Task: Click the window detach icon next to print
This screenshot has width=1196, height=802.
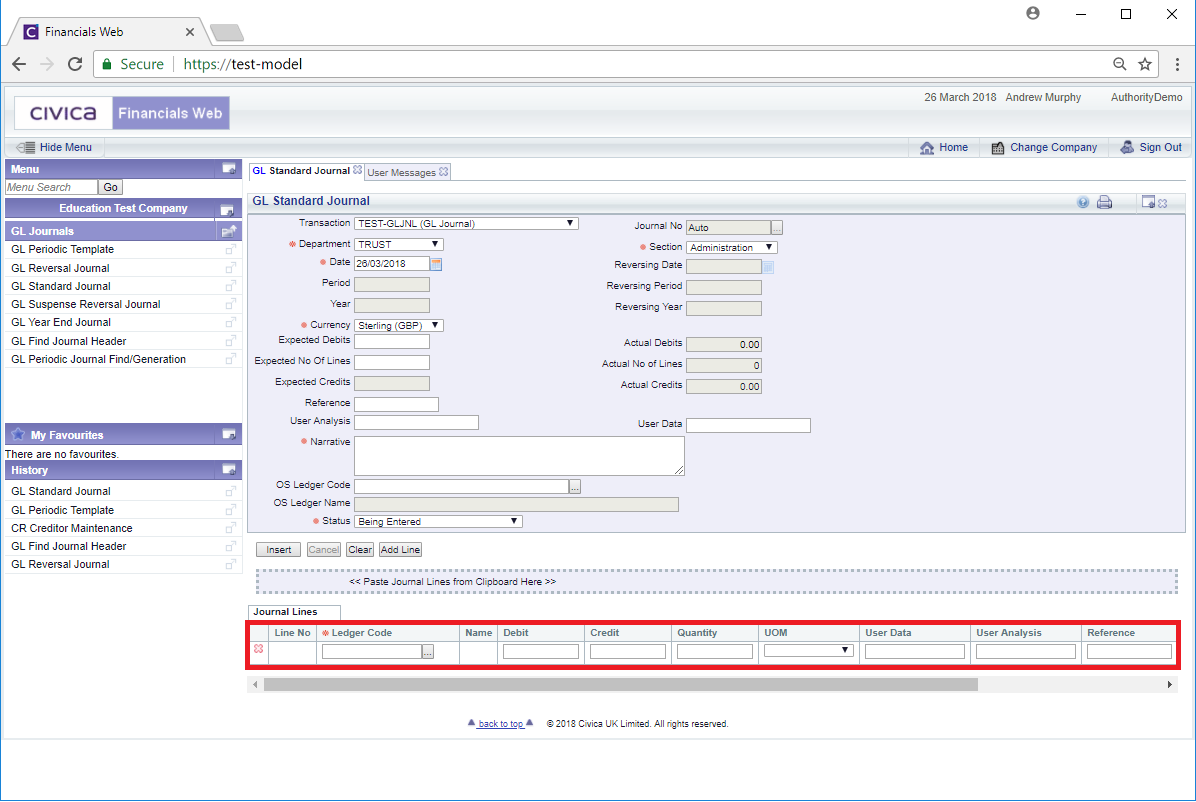Action: (x=1148, y=202)
